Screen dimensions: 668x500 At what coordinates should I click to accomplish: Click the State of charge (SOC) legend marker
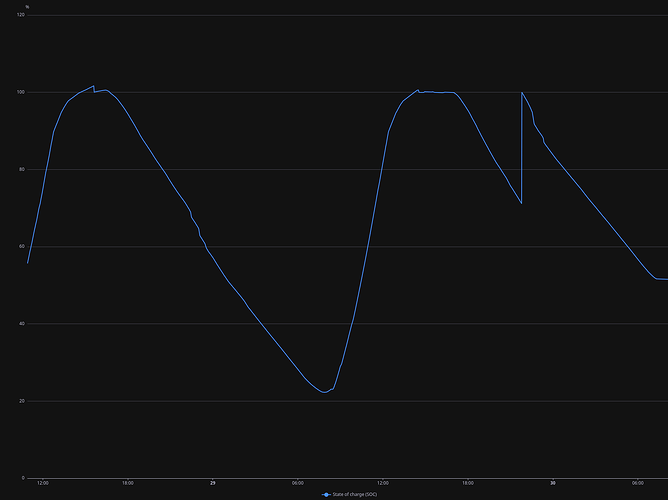(326, 494)
